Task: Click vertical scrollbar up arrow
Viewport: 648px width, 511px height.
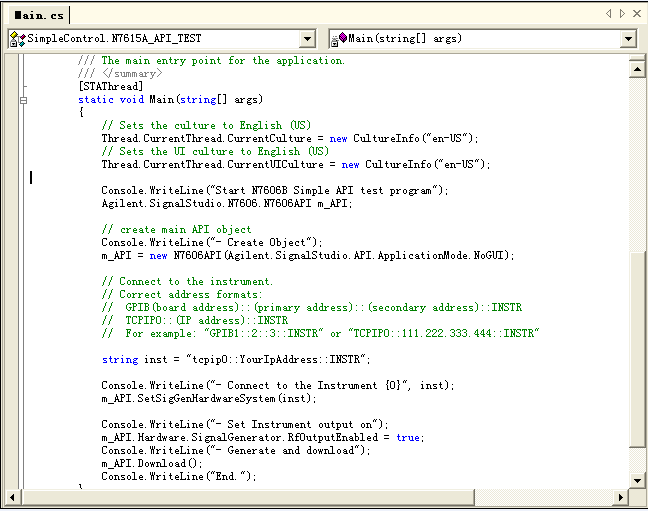Action: pos(637,69)
